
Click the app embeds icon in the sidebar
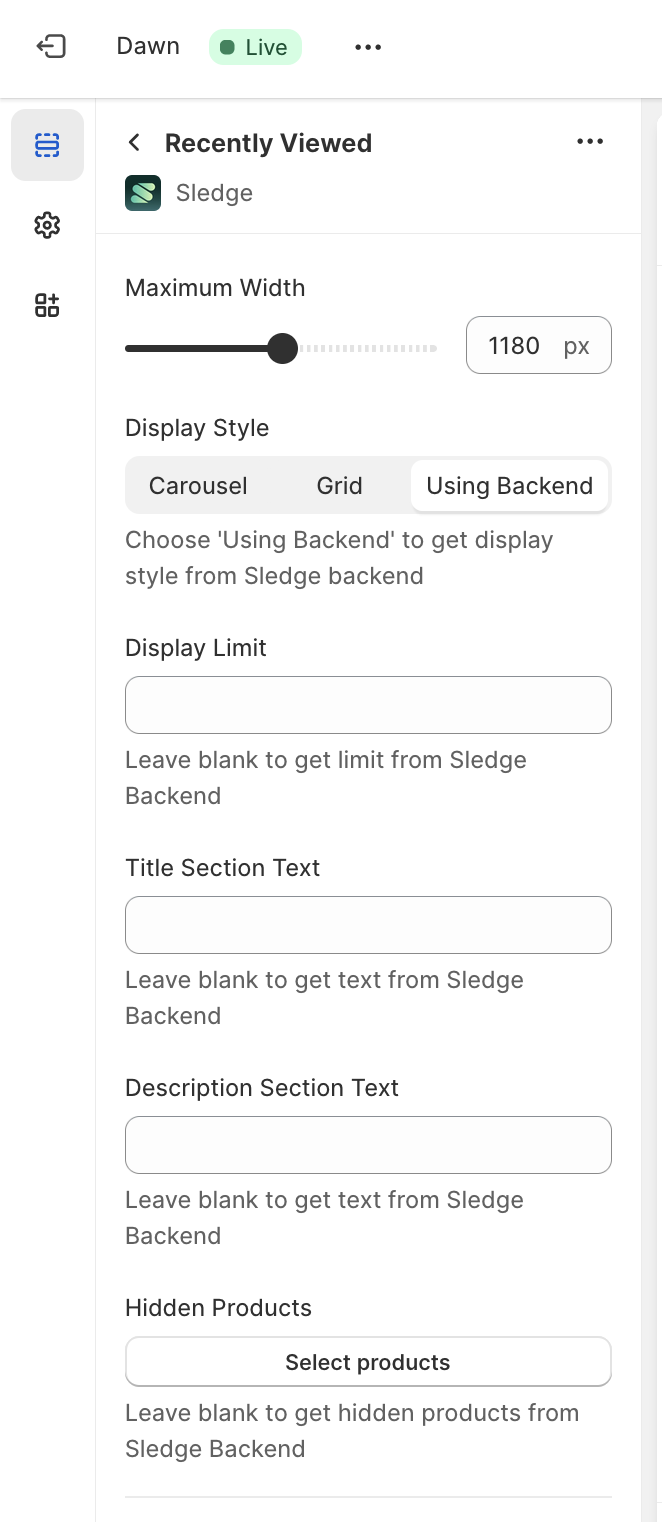coord(47,305)
